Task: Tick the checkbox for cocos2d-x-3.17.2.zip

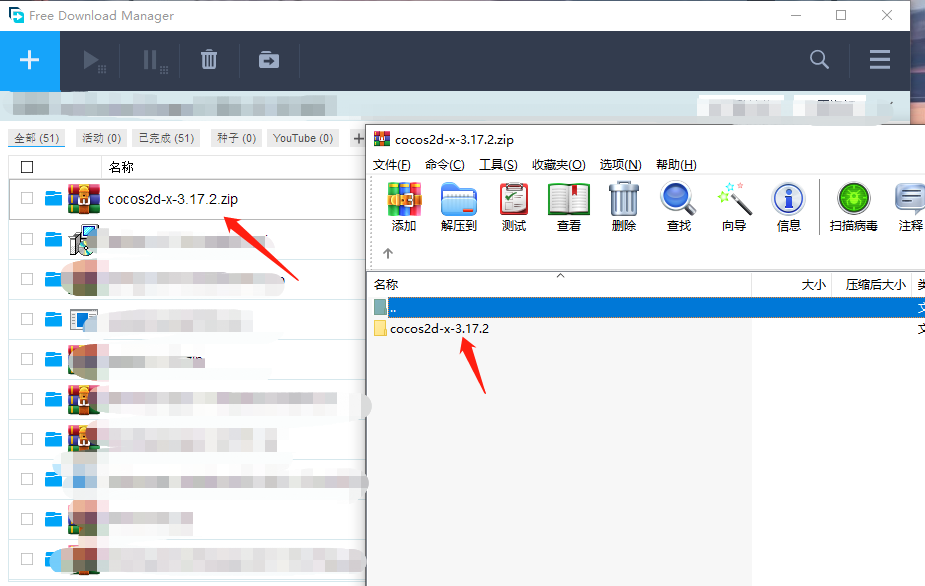Action: [27, 198]
